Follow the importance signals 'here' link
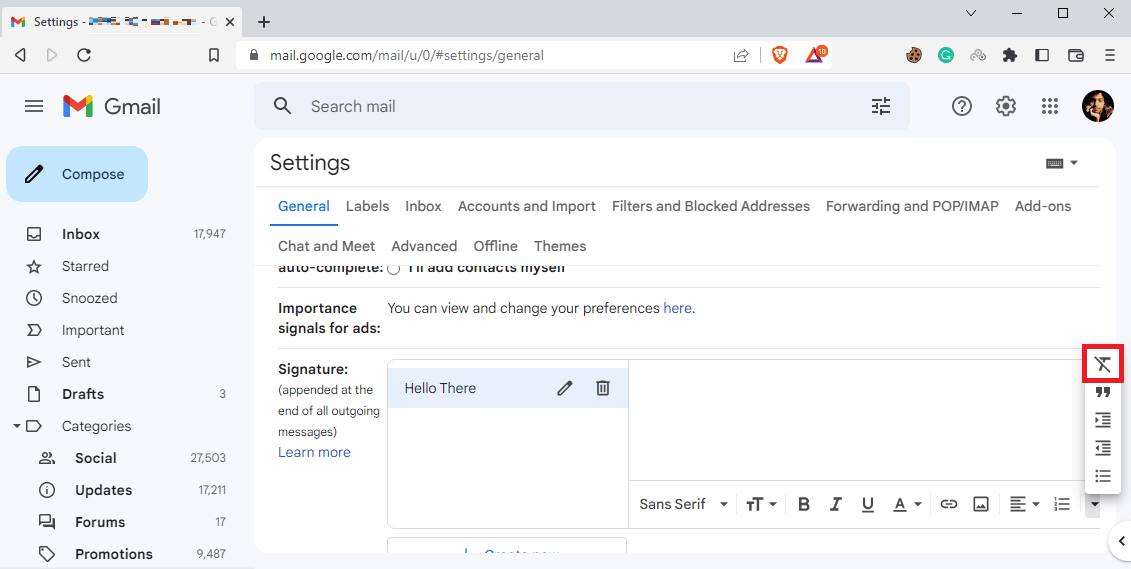The height and width of the screenshot is (569, 1131). coord(677,308)
